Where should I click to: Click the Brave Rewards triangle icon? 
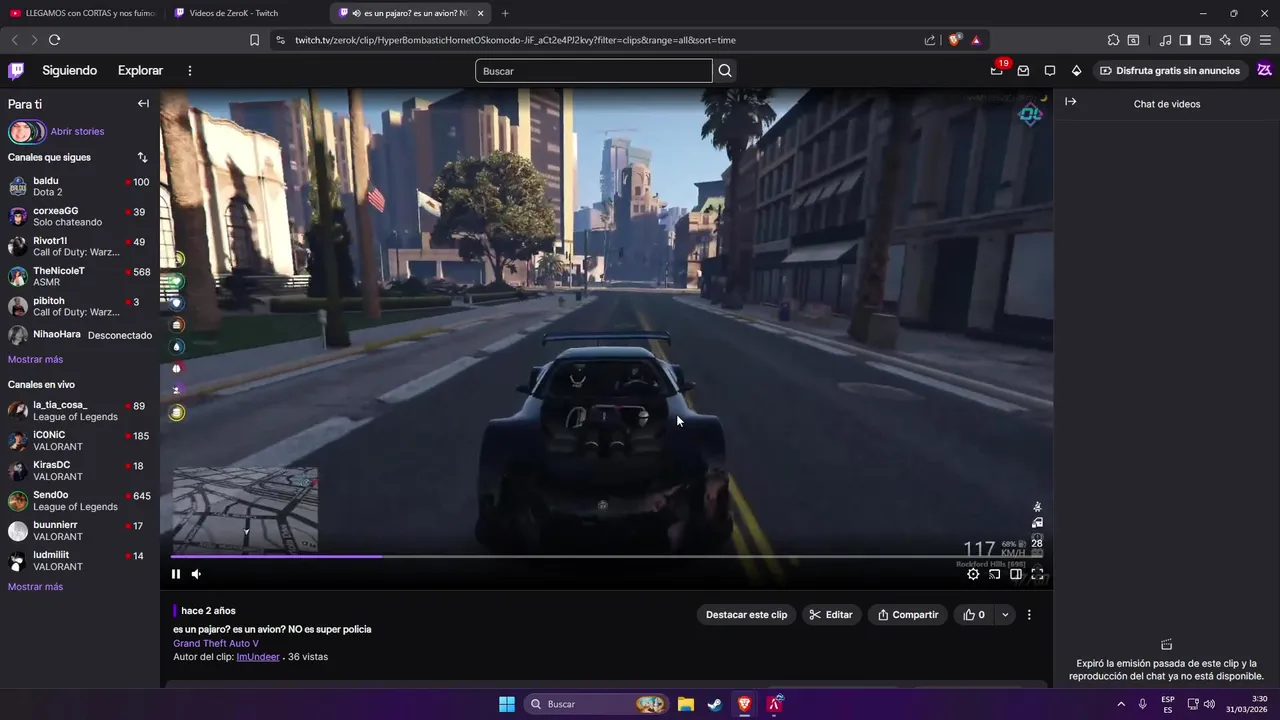976,40
